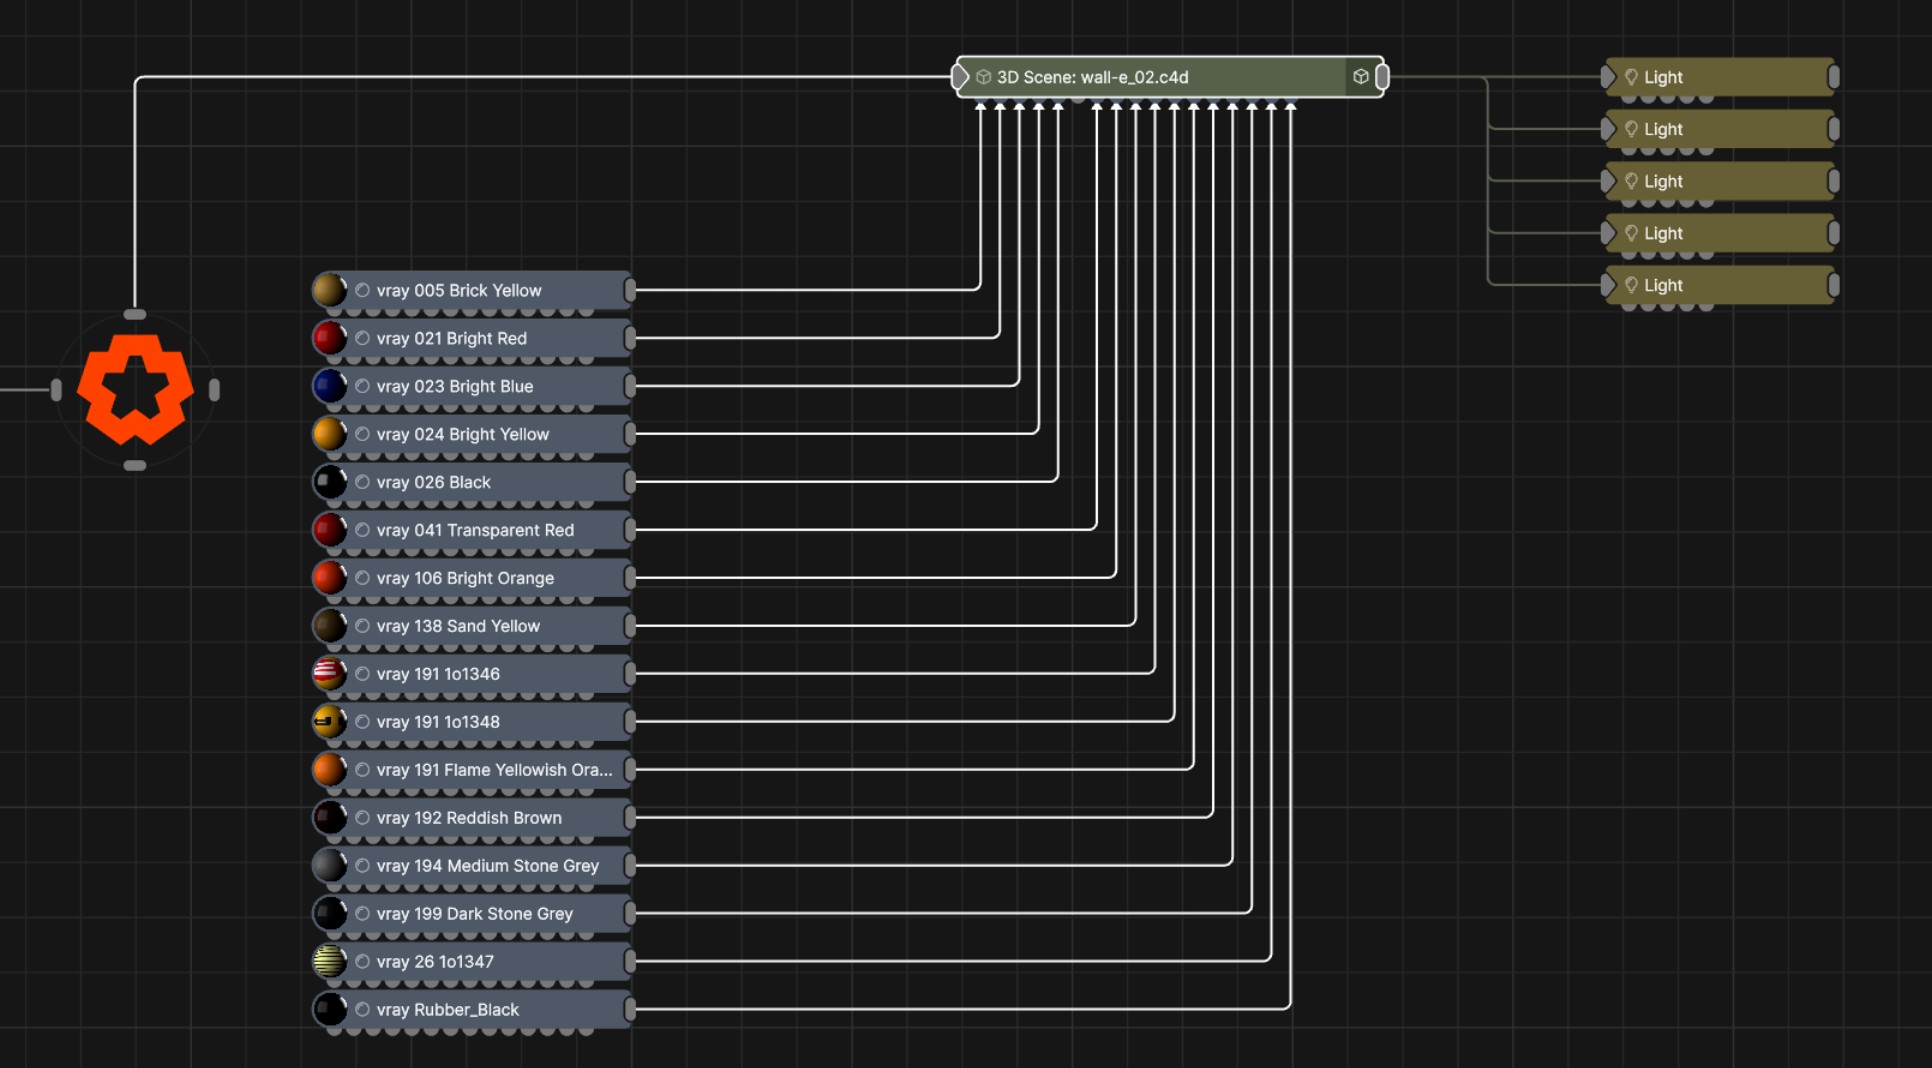Click the striped sphere preview of vray 191 1o1346
Screen dimensions: 1932x1068
click(329, 674)
